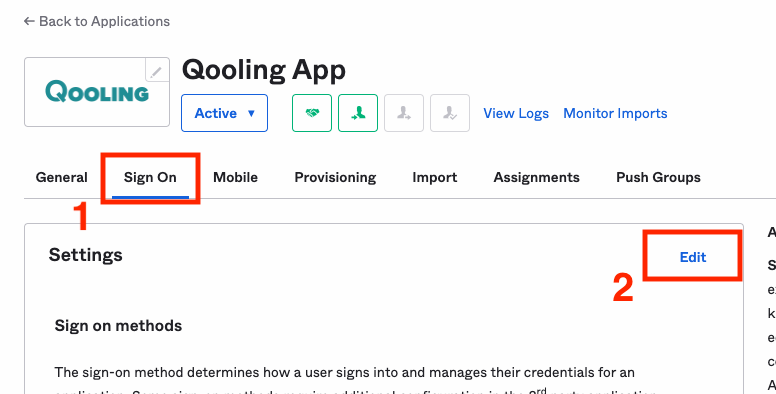Click the pencil icon to edit the logo

point(156,71)
